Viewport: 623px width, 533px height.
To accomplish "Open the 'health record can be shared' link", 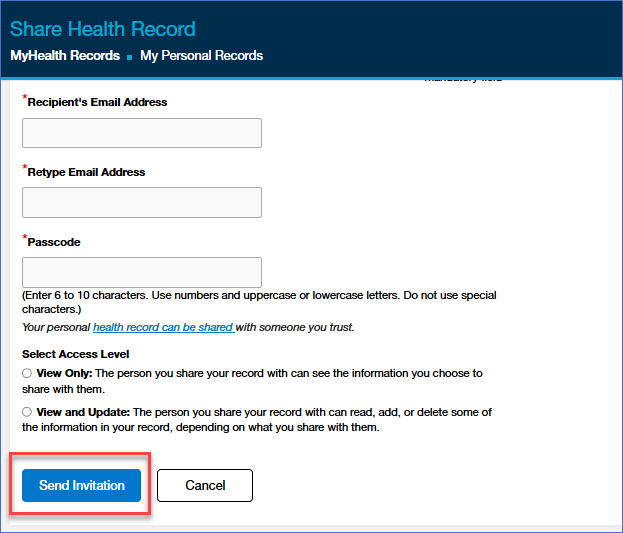I will (163, 327).
